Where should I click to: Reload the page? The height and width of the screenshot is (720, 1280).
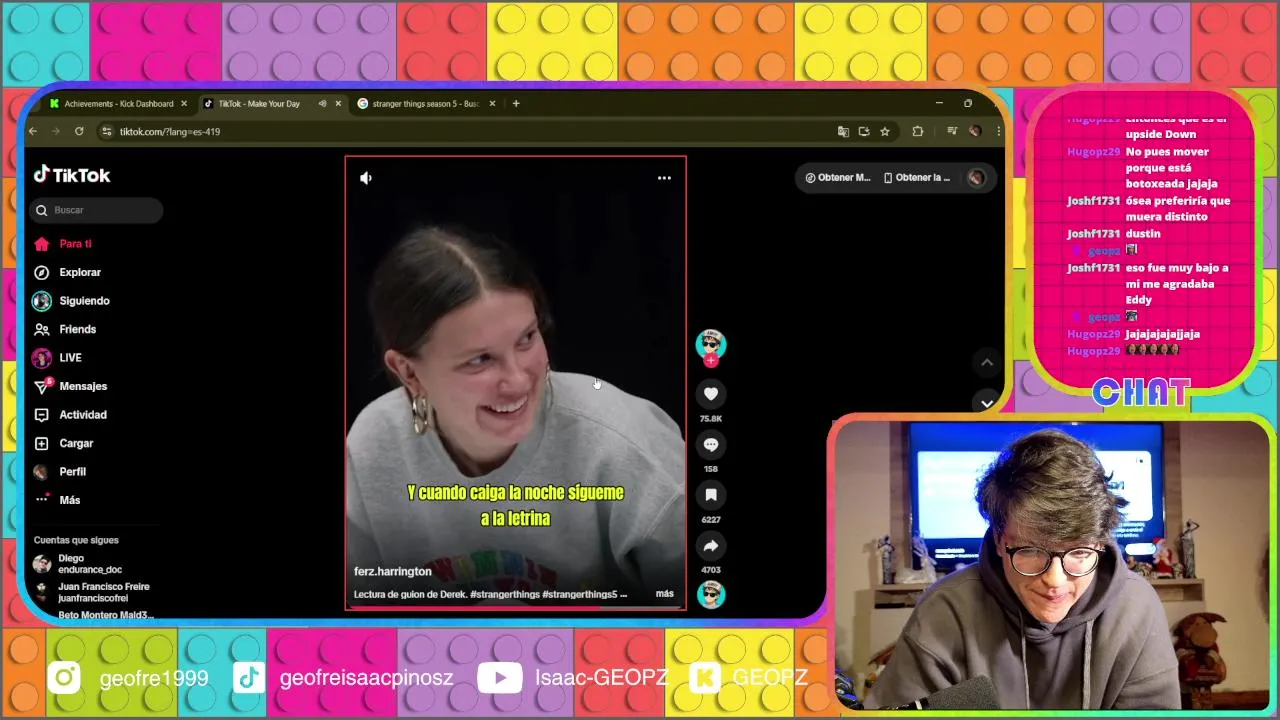79,131
